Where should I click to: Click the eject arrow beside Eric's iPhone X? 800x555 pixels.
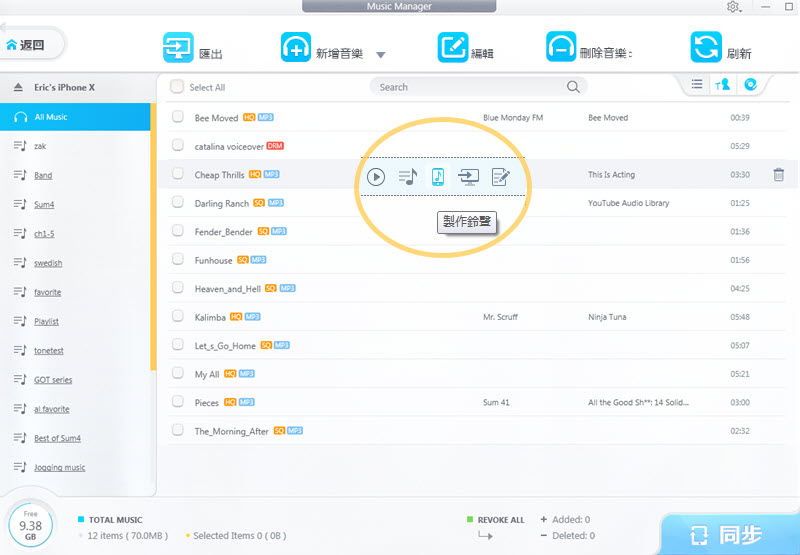[x=18, y=88]
